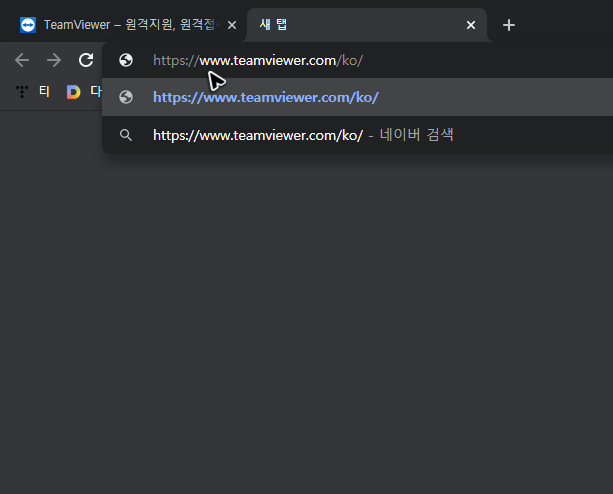613x494 pixels.
Task: Open the blue teamviewer.com/ko/ URL suggestion
Action: point(357,97)
